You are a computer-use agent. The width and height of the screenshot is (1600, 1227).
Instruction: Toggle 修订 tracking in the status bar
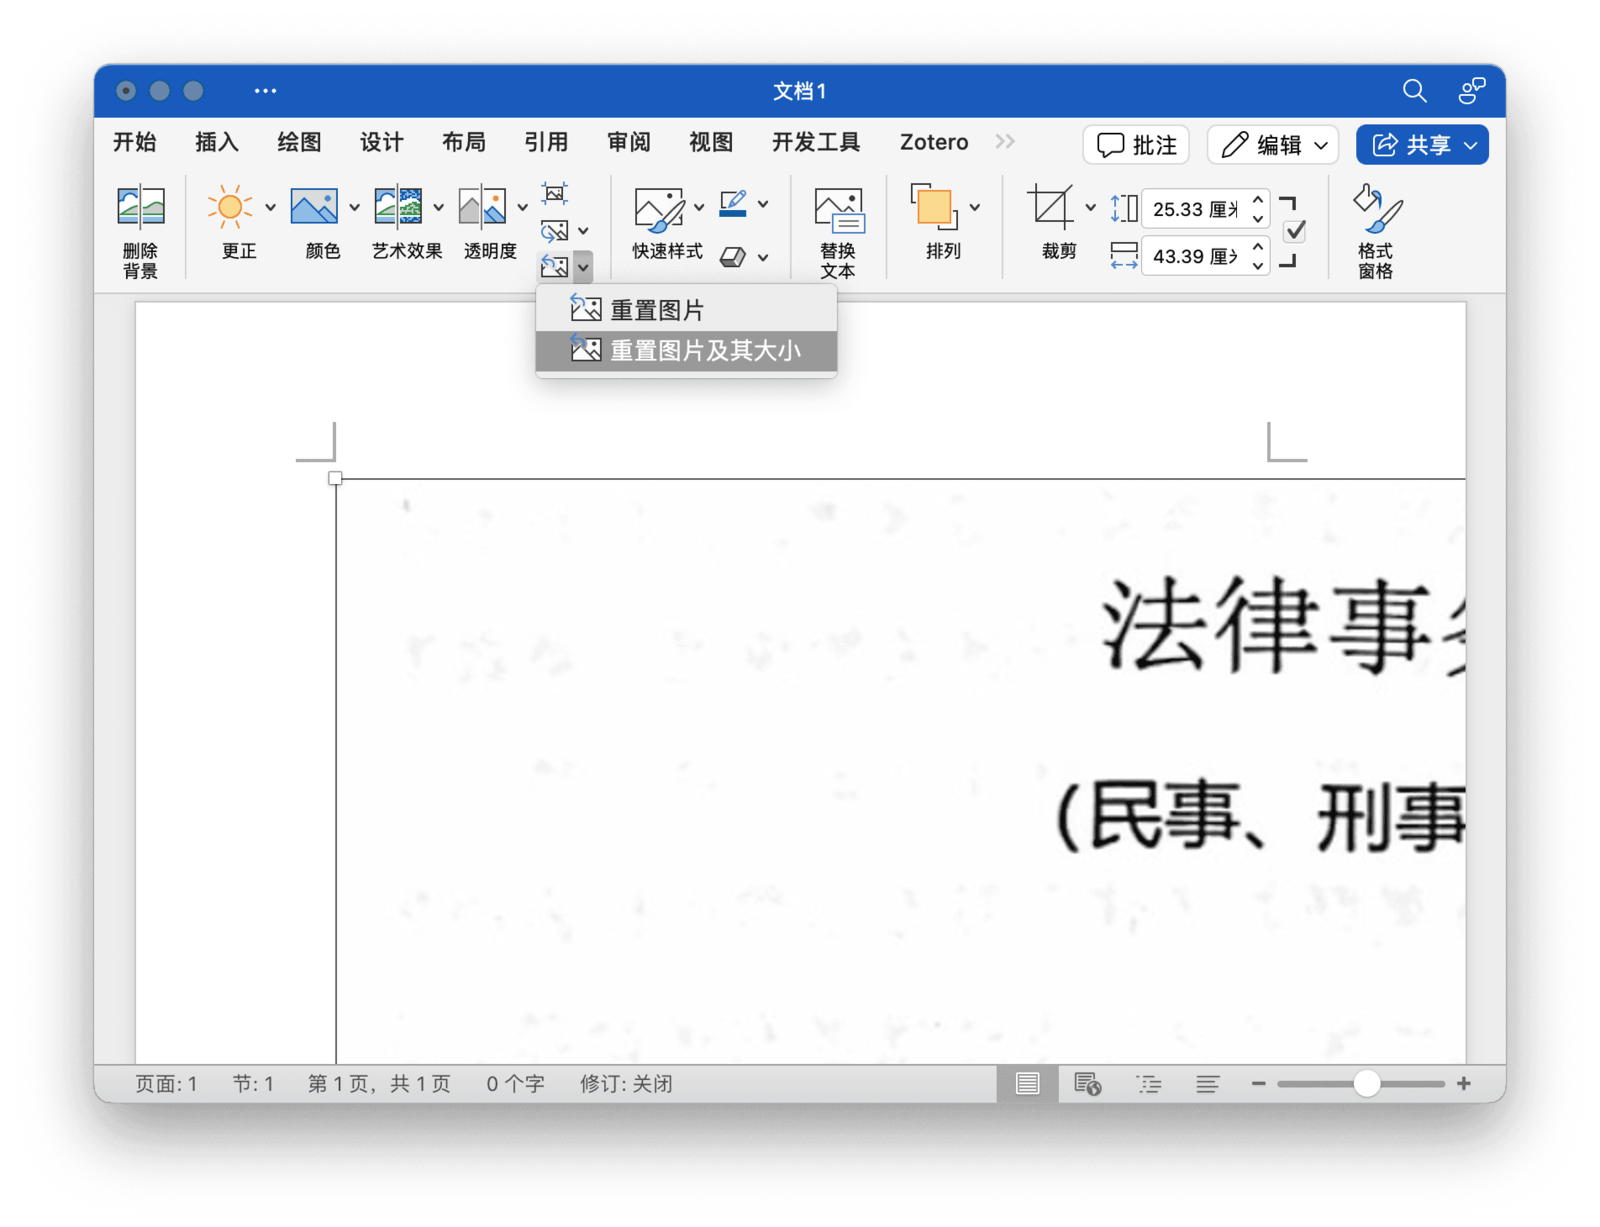[625, 1083]
